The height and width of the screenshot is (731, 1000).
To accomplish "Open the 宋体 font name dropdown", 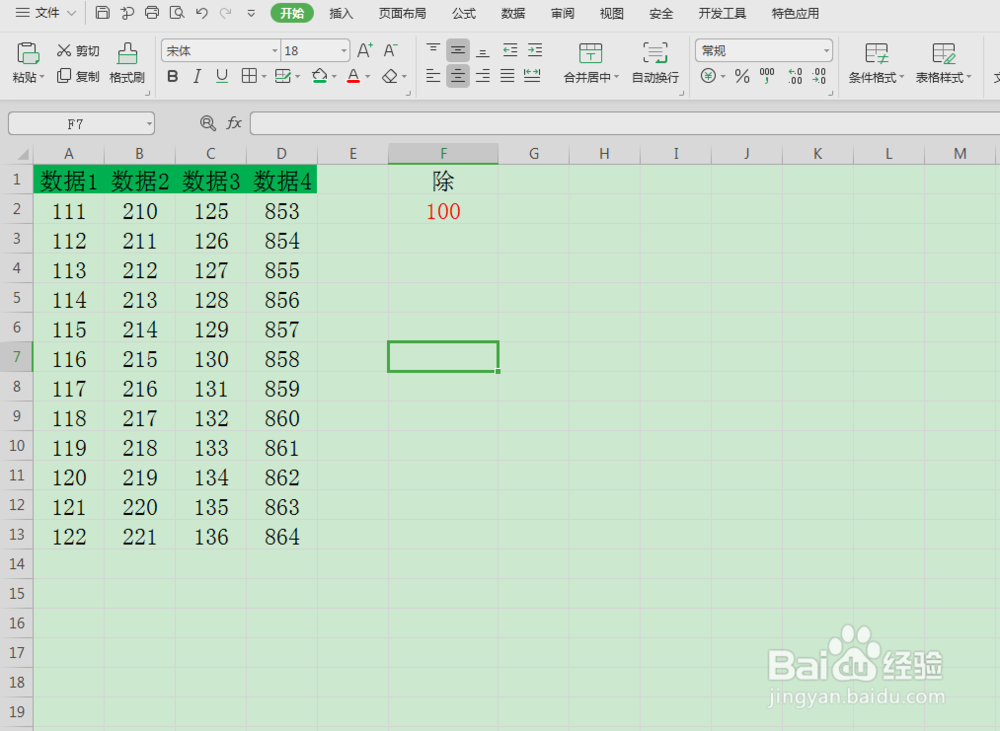I will (275, 50).
